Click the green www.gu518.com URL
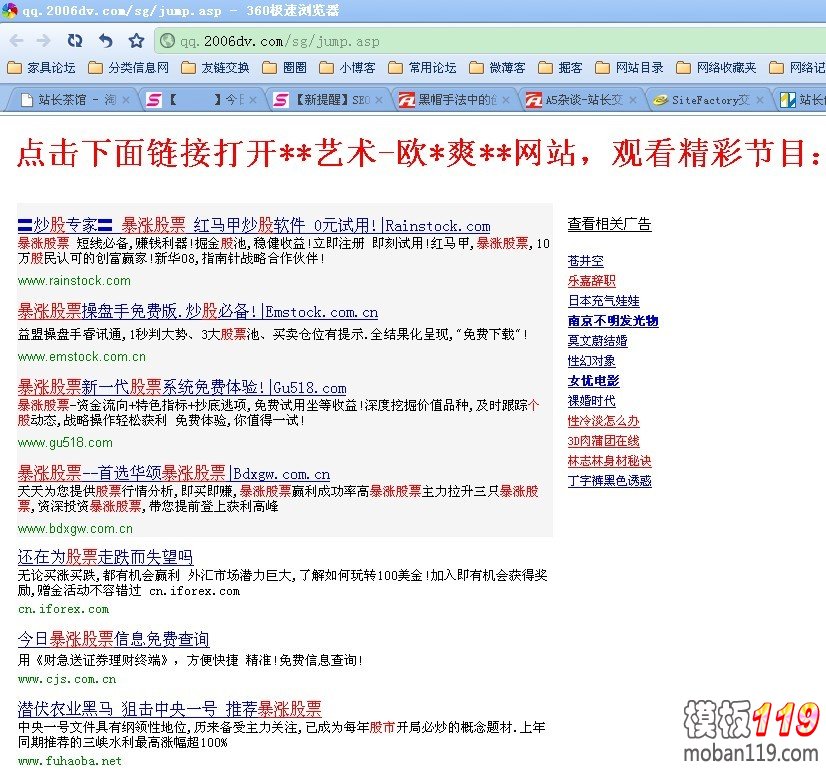Screen dimensions: 826x781 pos(65,442)
